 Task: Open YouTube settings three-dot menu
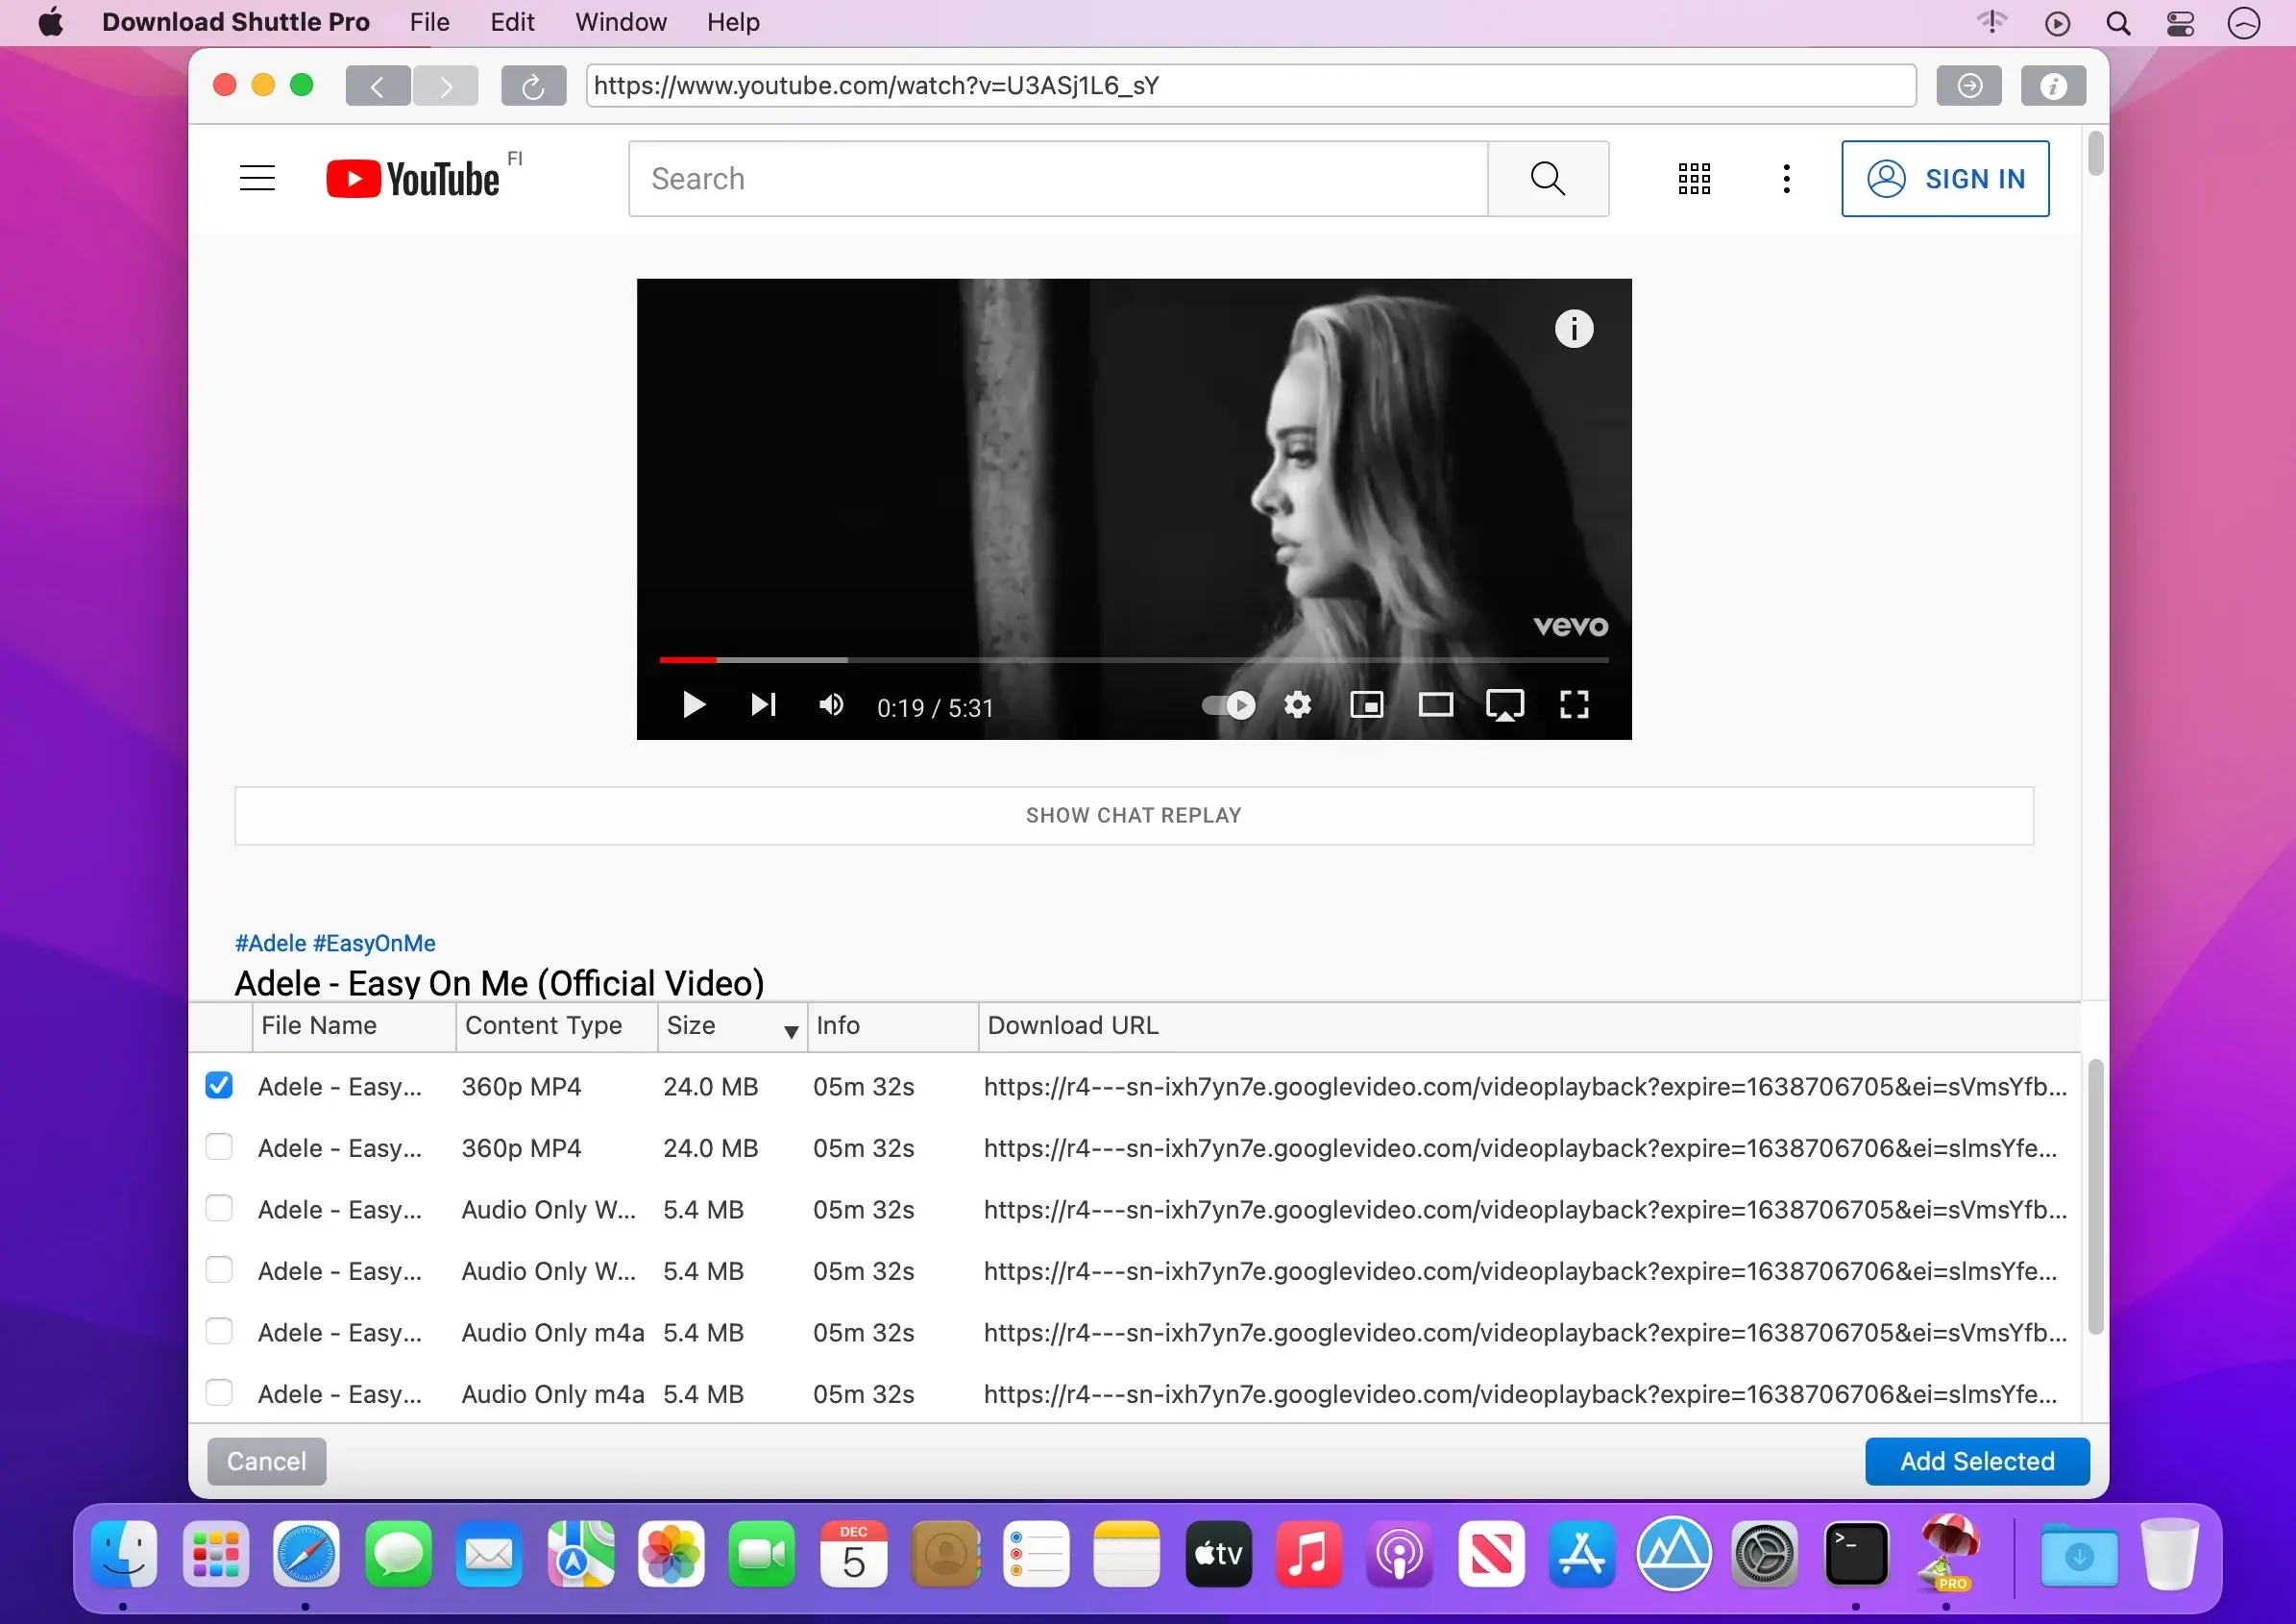[x=1786, y=179]
